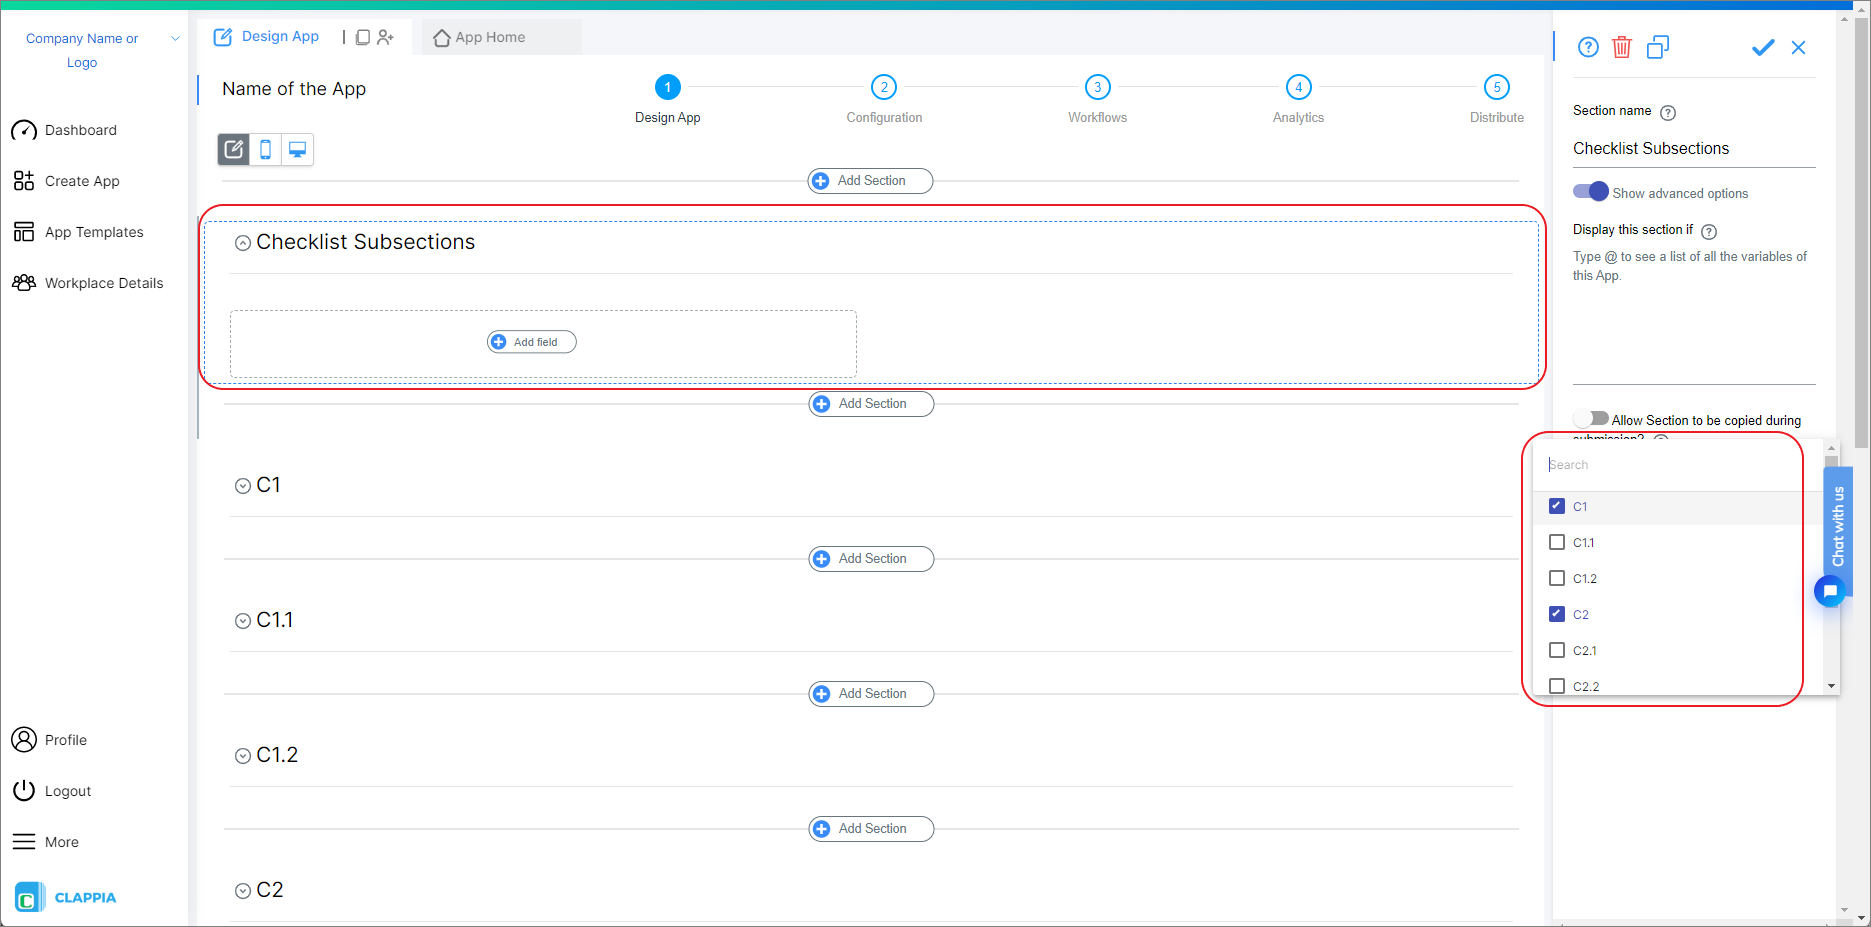Turn off the Show advanced options toggle

[x=1590, y=191]
